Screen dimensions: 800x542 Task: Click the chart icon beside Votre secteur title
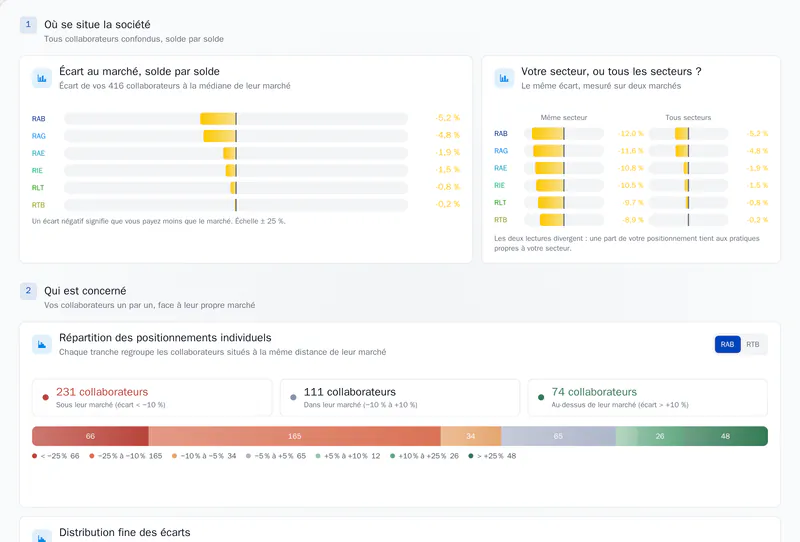504,78
